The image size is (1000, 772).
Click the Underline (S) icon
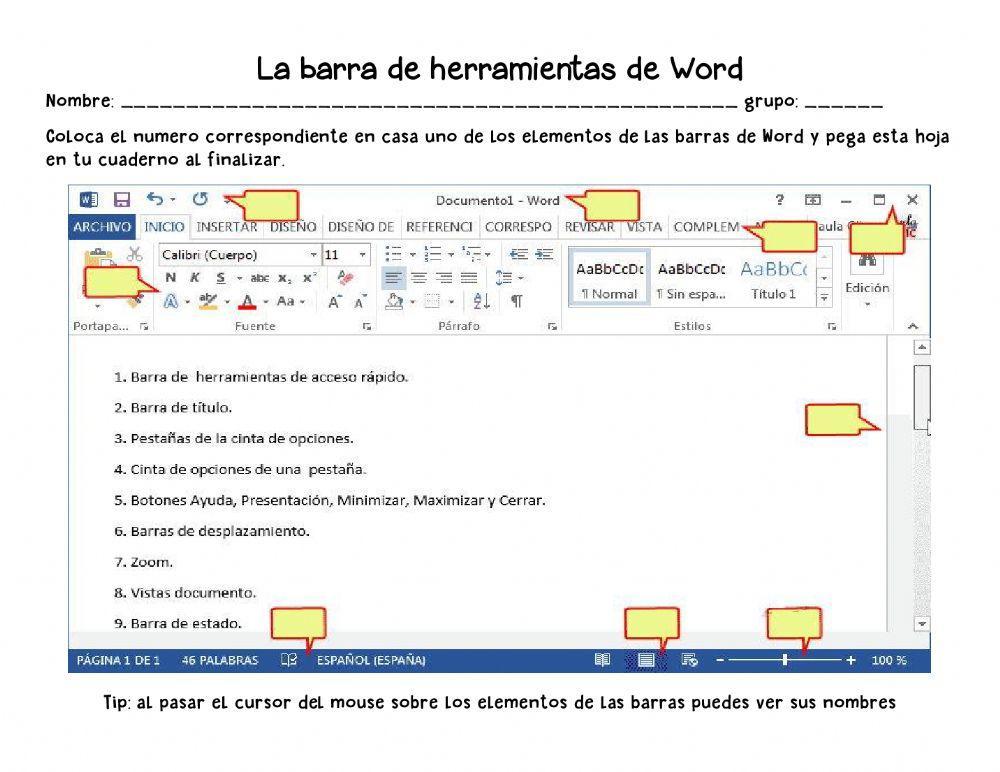pos(219,278)
